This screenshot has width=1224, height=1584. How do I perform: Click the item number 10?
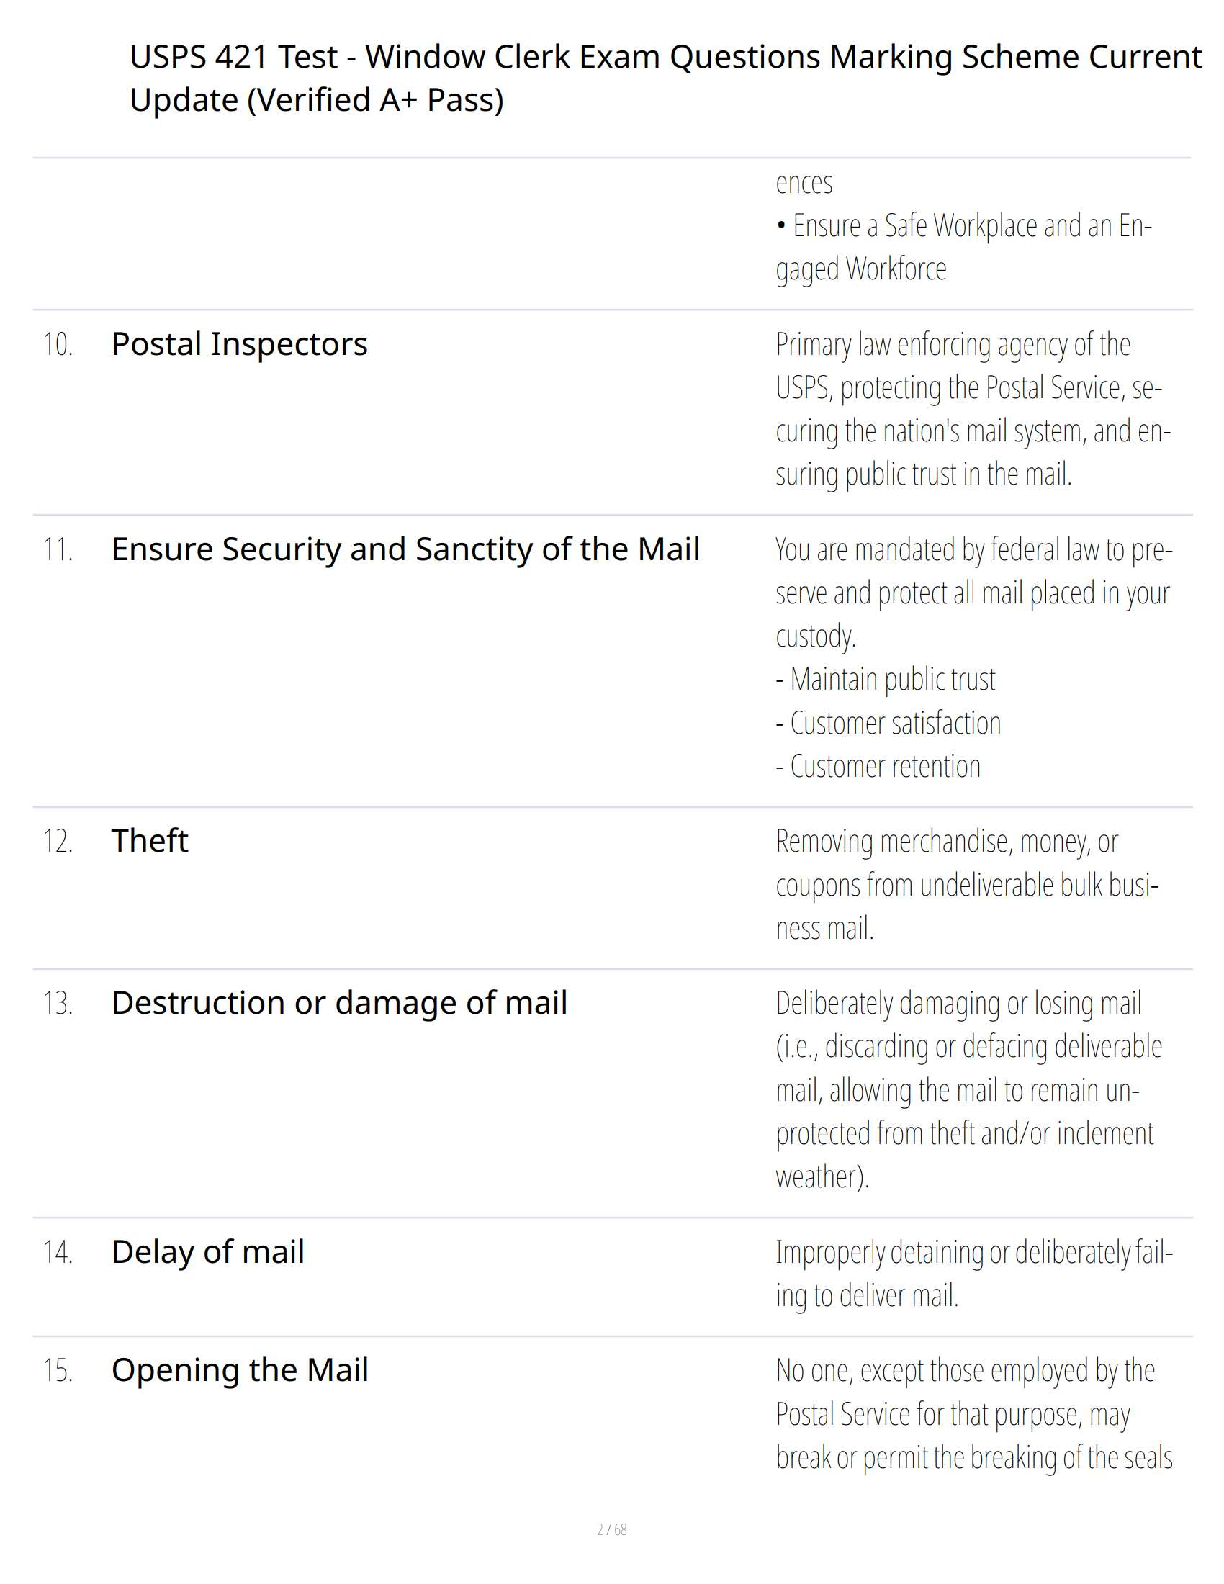coord(57,345)
